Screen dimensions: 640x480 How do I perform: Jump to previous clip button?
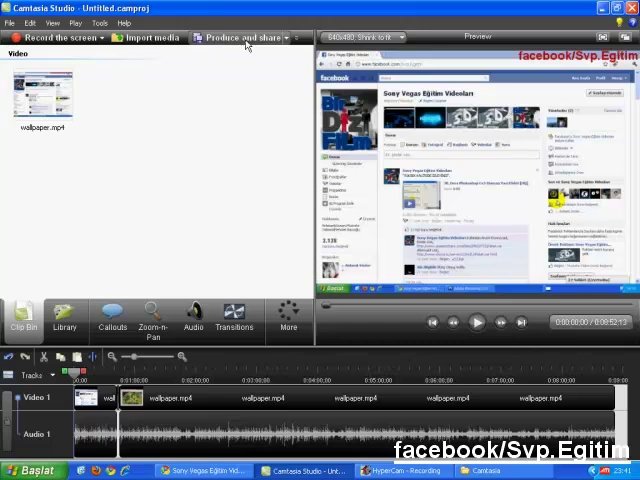pyautogui.click(x=433, y=322)
